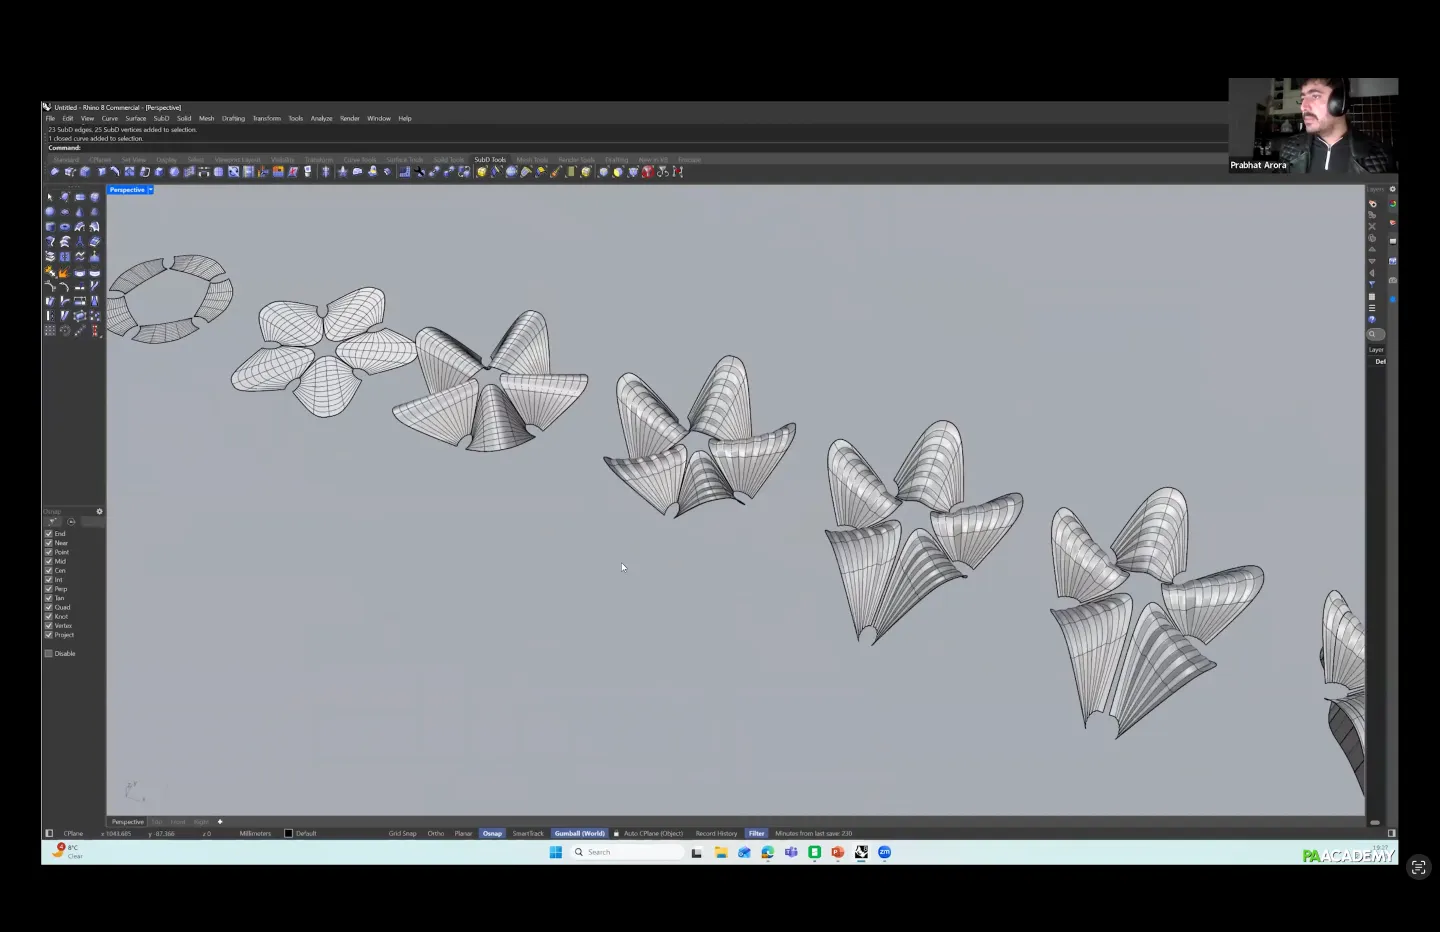Expand the Perspective viewport dropdown arrow

point(150,190)
